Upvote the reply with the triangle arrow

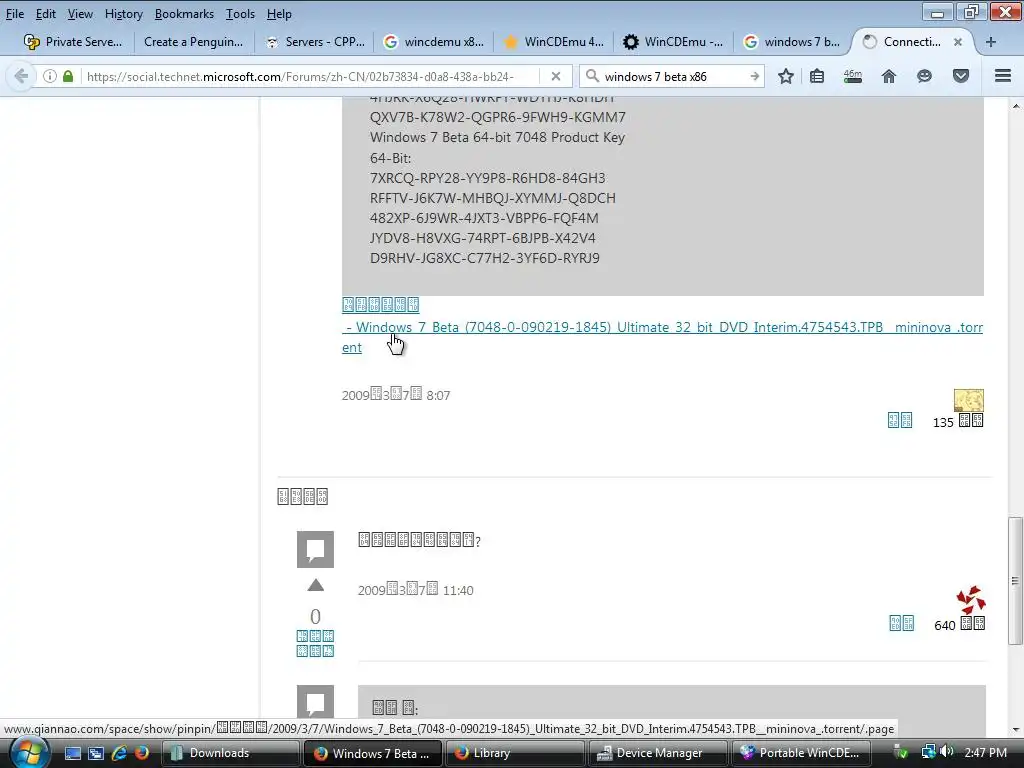pos(315,585)
